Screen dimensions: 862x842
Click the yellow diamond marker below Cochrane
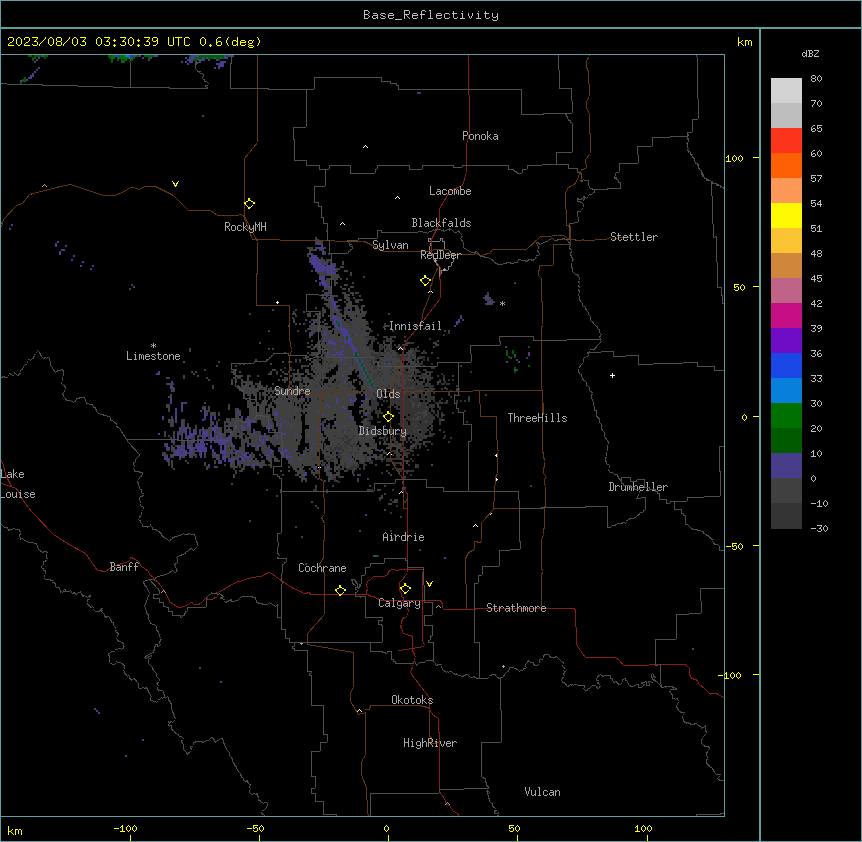coord(340,591)
